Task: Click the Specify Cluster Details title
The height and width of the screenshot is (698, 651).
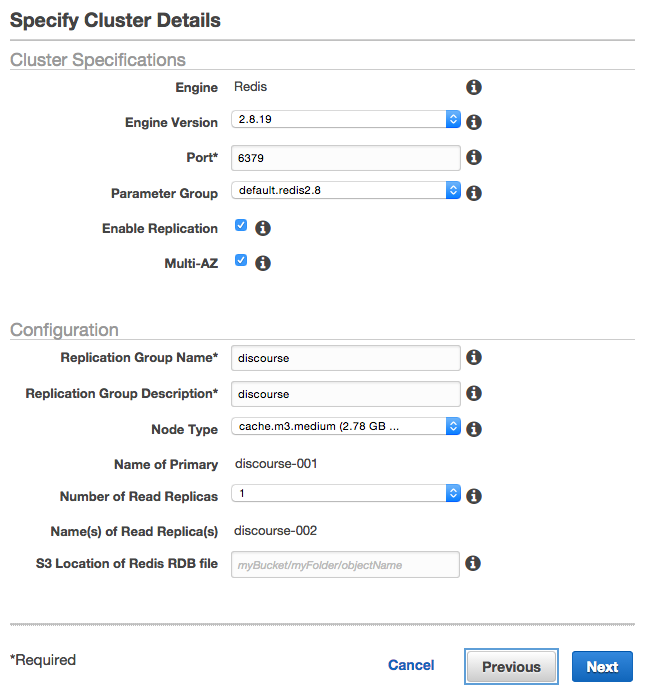Action: [115, 20]
